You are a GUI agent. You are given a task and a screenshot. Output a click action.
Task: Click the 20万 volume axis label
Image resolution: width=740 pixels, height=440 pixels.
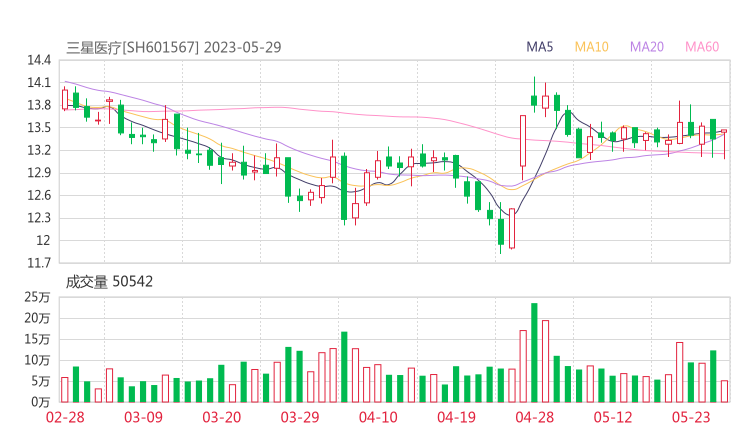[37, 318]
